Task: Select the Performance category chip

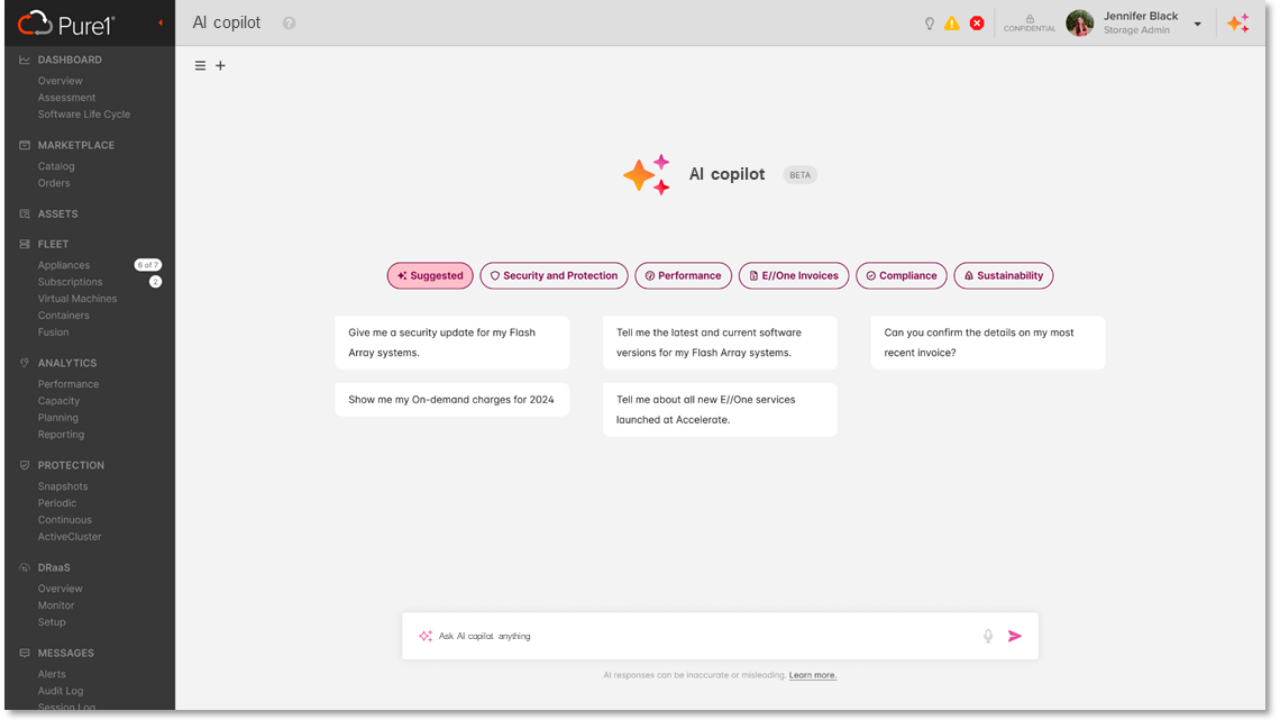Action: 683,276
